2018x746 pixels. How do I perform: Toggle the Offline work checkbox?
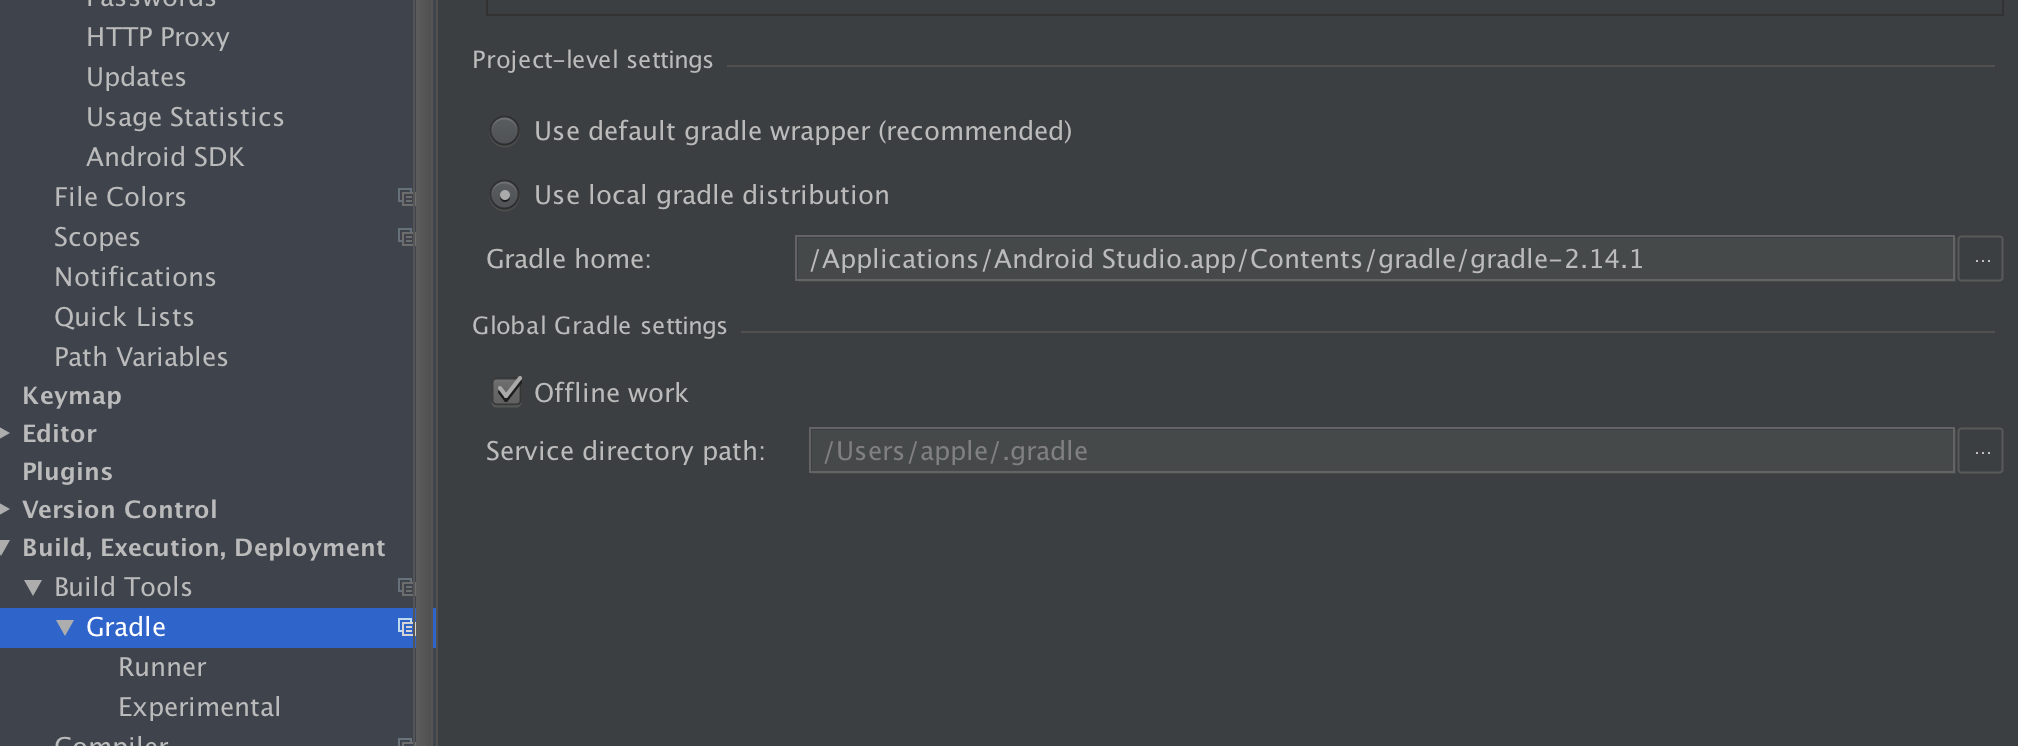(x=507, y=391)
